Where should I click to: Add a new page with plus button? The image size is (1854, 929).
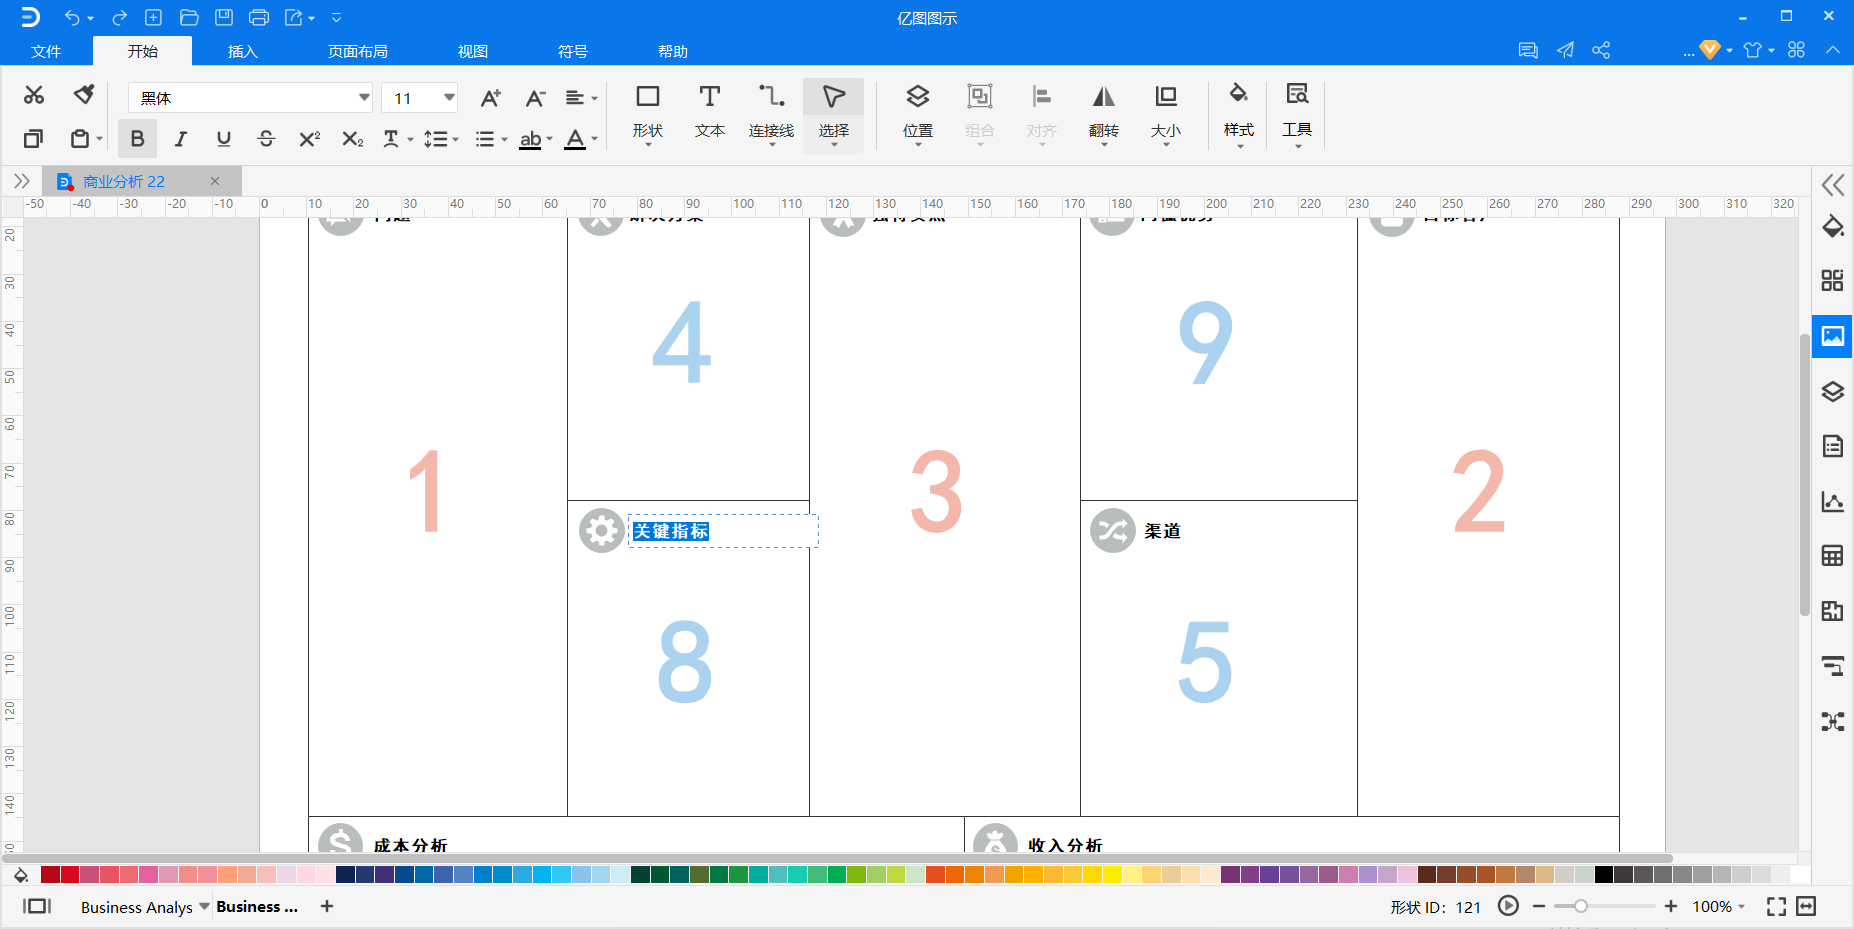[x=327, y=906]
